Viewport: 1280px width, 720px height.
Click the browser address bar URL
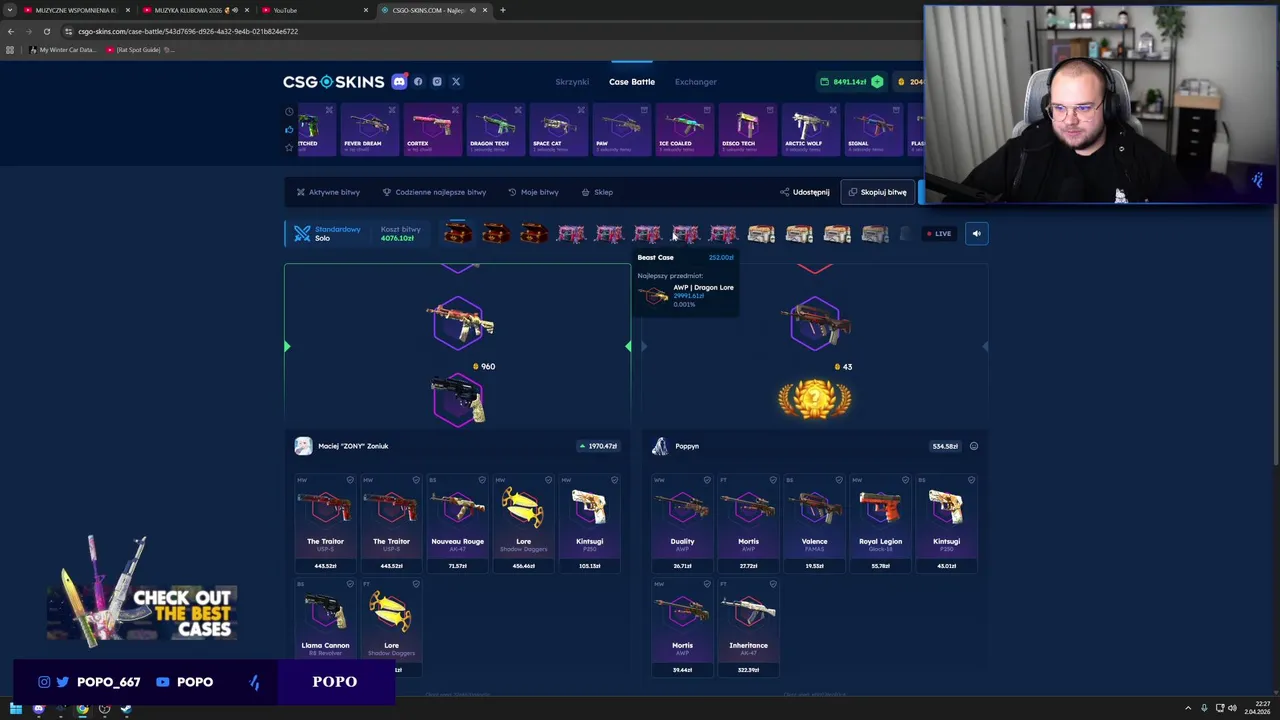click(188, 31)
